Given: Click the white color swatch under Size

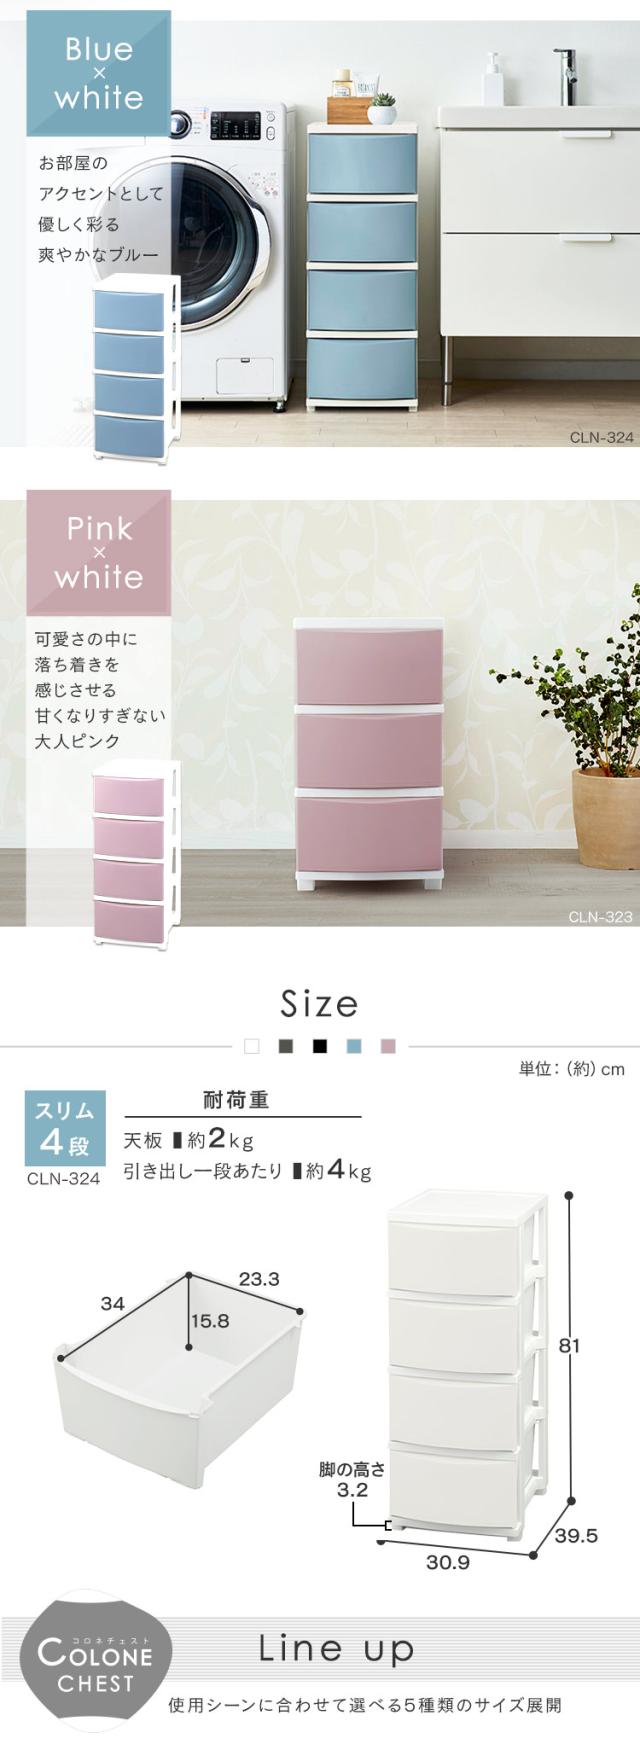Looking at the screenshot, I should click(252, 1046).
